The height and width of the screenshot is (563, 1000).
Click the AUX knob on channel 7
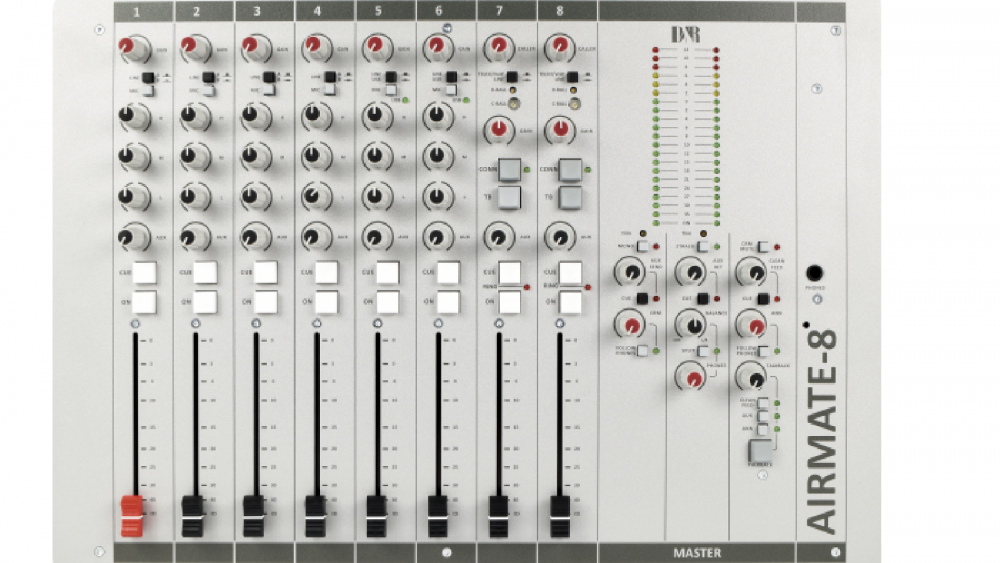tap(499, 237)
